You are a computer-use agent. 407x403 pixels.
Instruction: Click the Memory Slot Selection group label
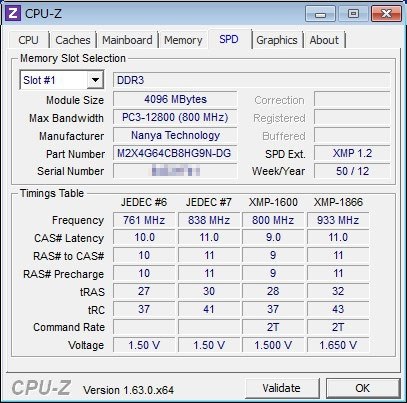(73, 58)
